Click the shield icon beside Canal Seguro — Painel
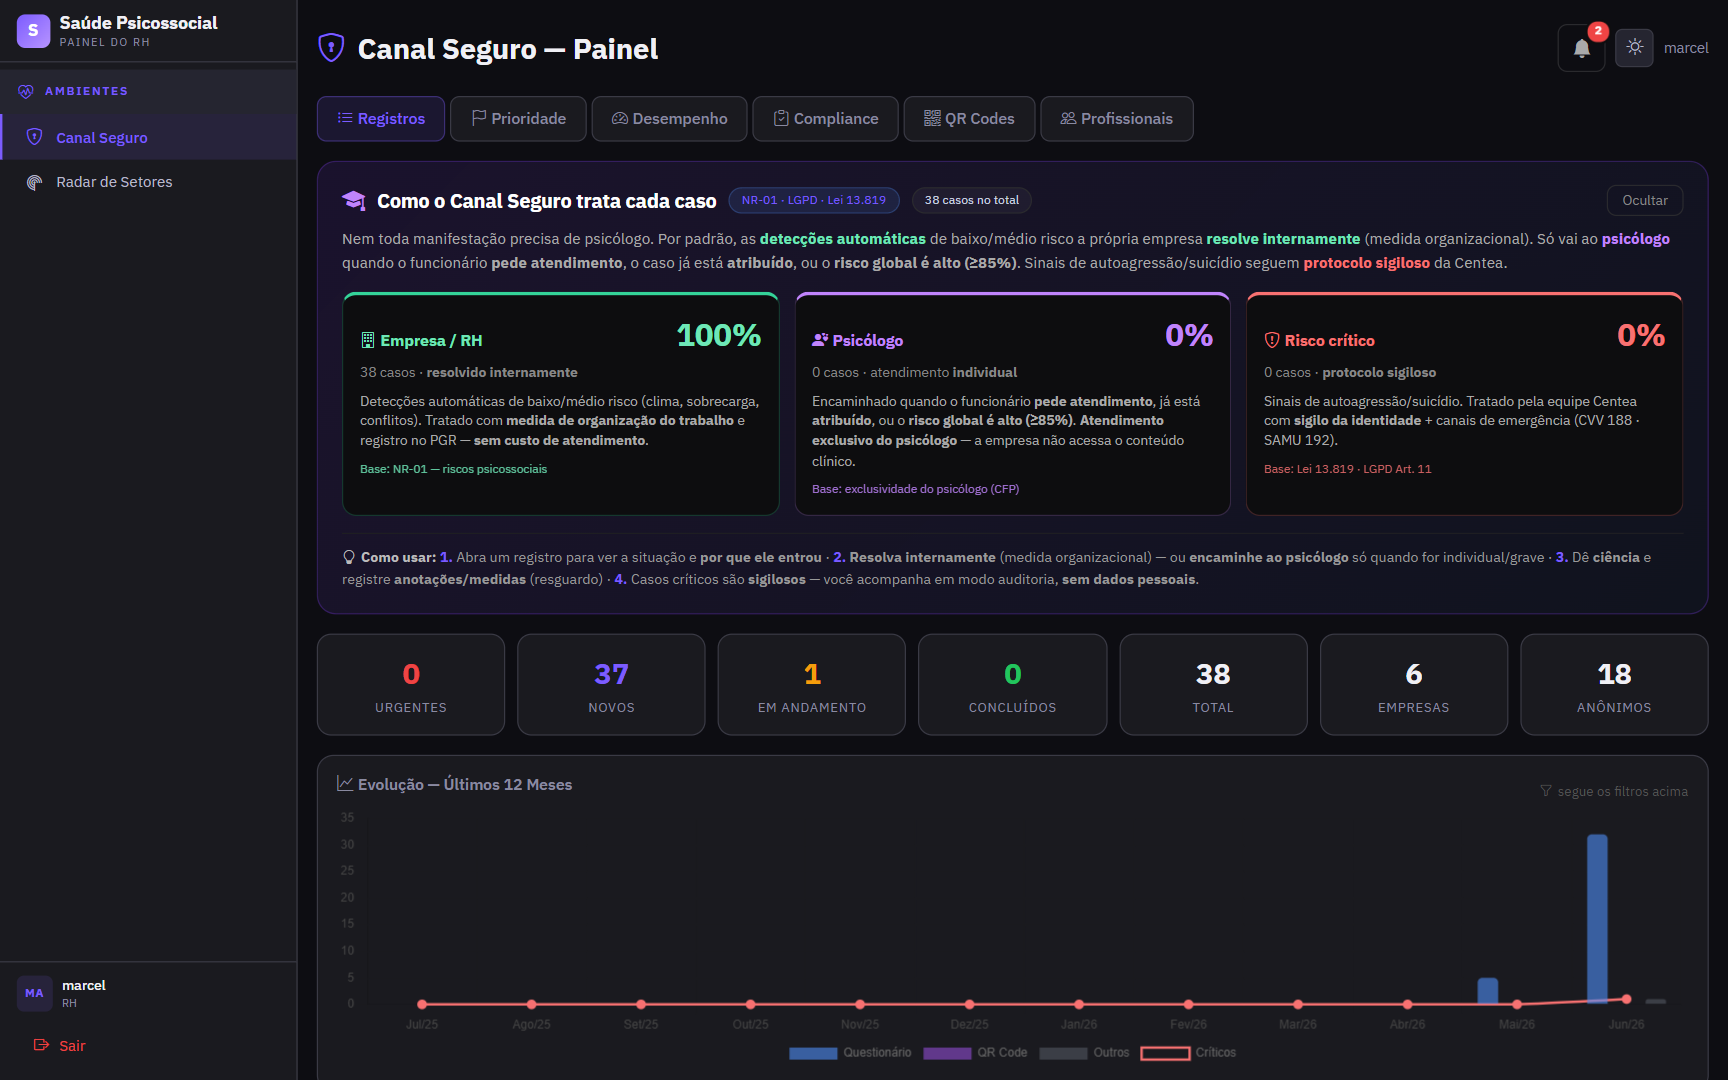1728x1080 pixels. click(331, 48)
